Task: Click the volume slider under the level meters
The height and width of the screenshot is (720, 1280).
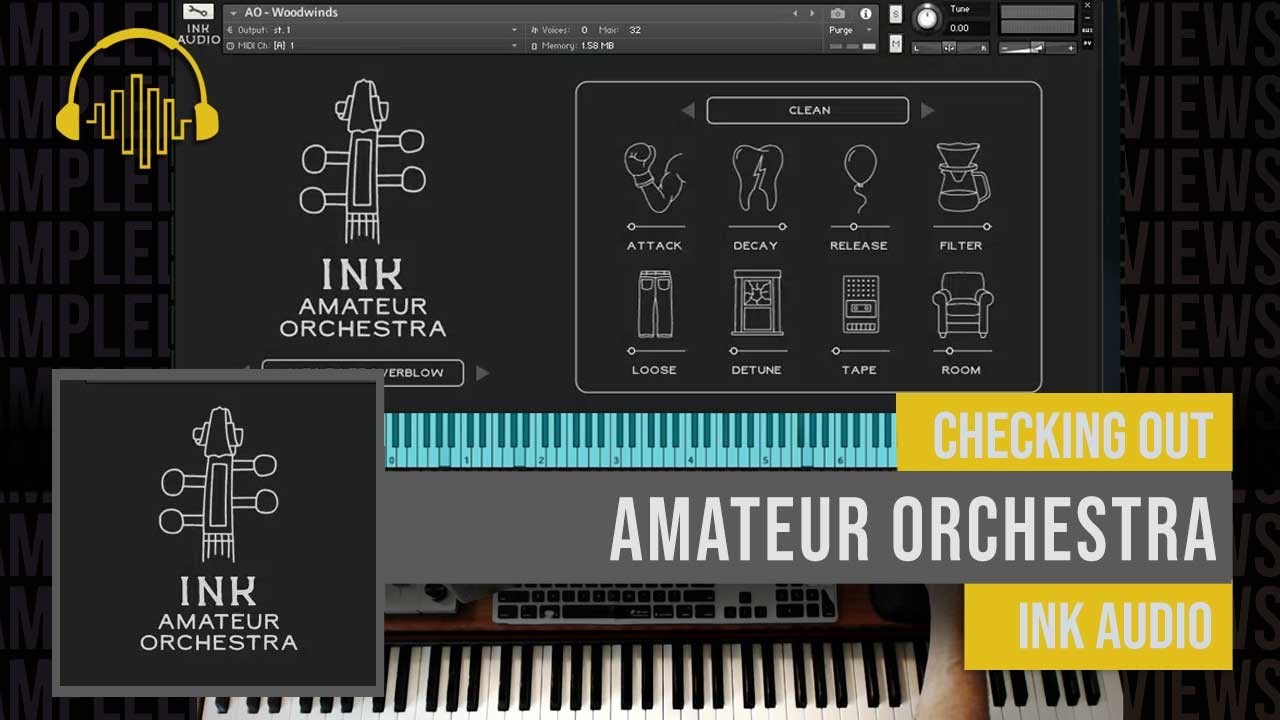Action: [x=1038, y=47]
